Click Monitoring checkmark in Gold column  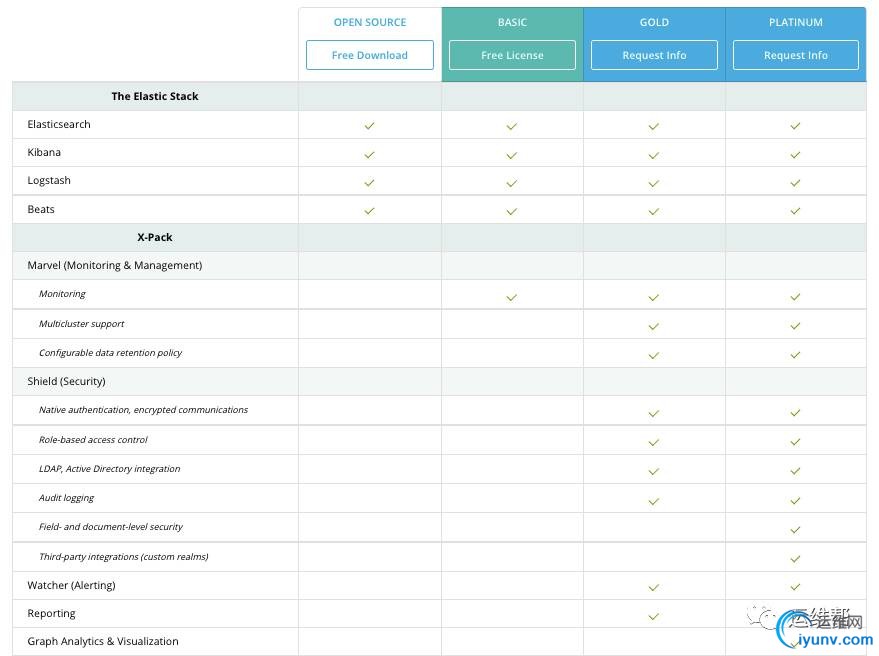coord(654,297)
